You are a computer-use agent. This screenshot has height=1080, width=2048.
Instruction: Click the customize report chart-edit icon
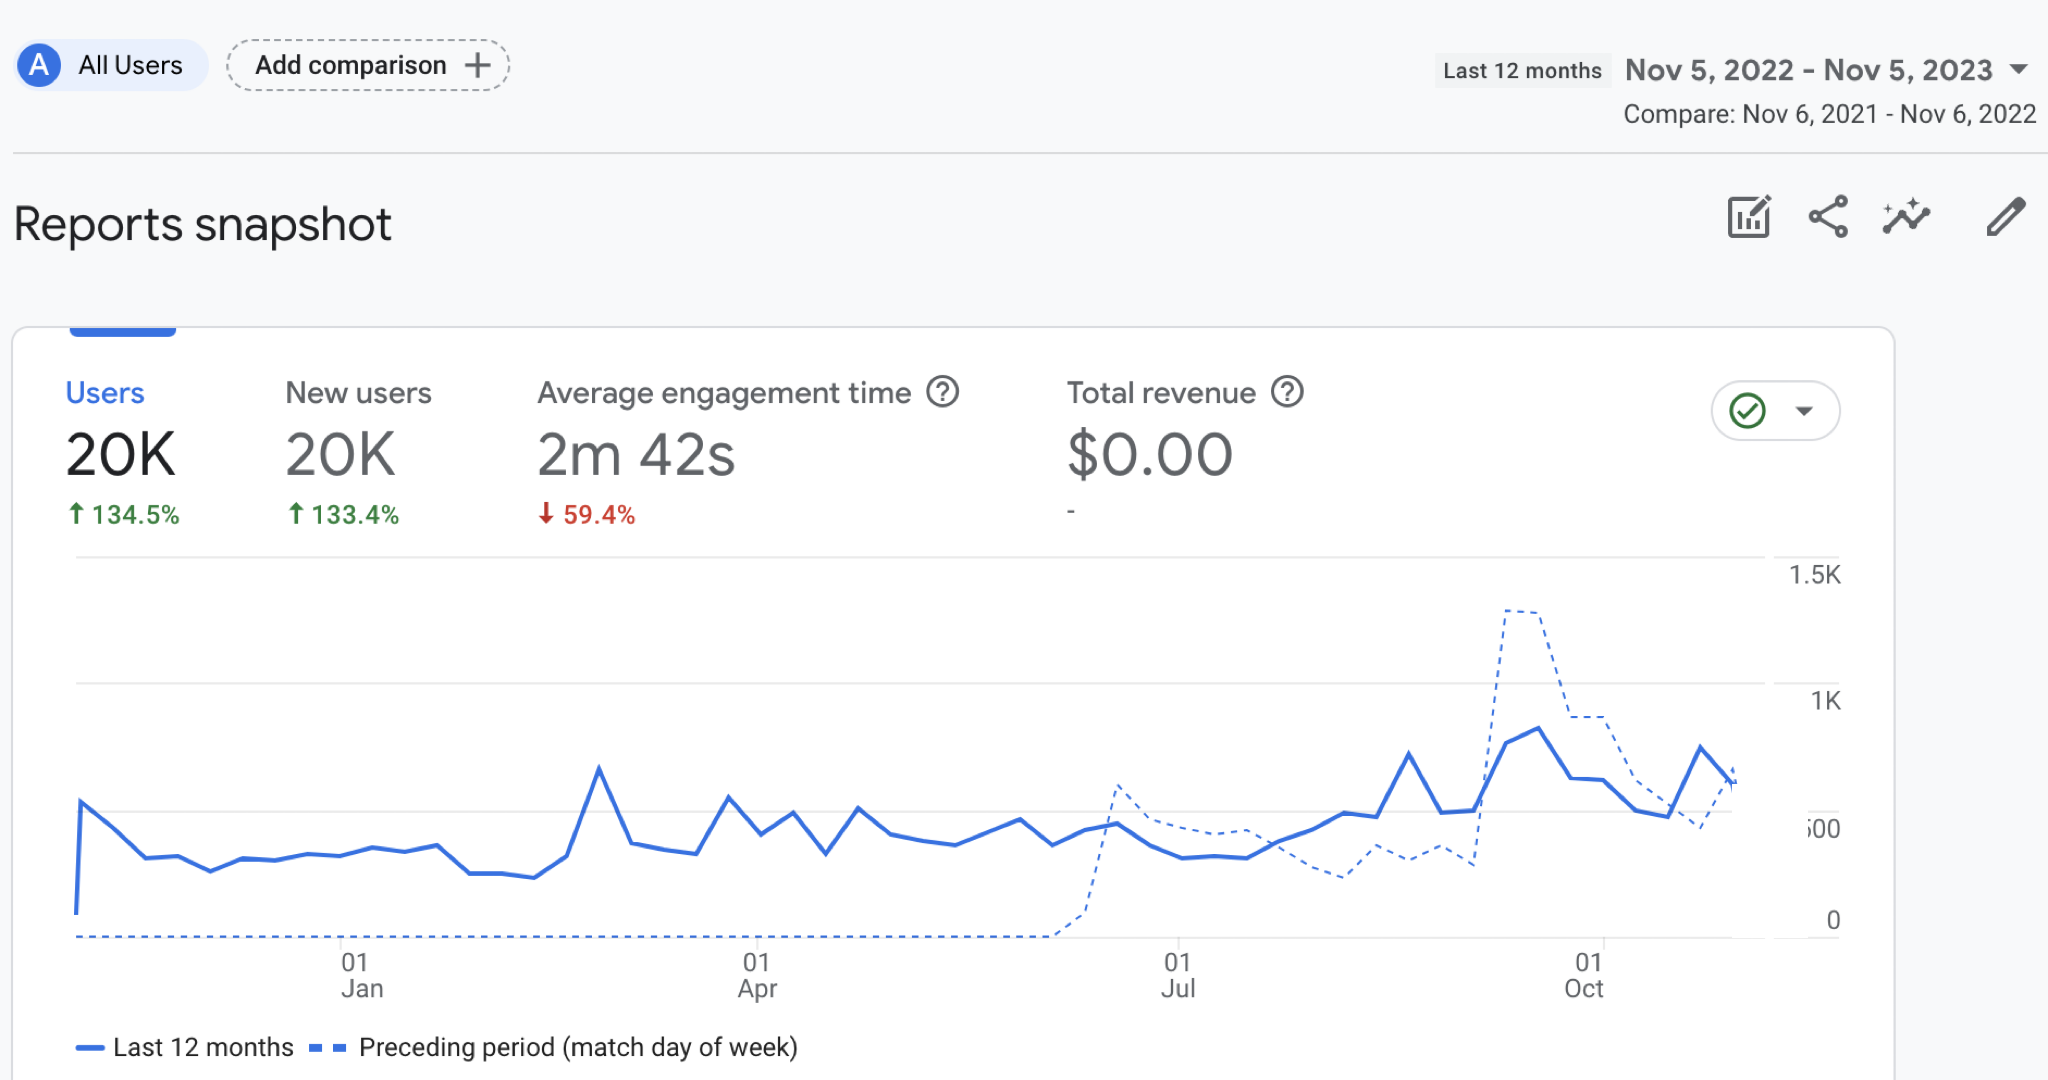(x=1749, y=217)
